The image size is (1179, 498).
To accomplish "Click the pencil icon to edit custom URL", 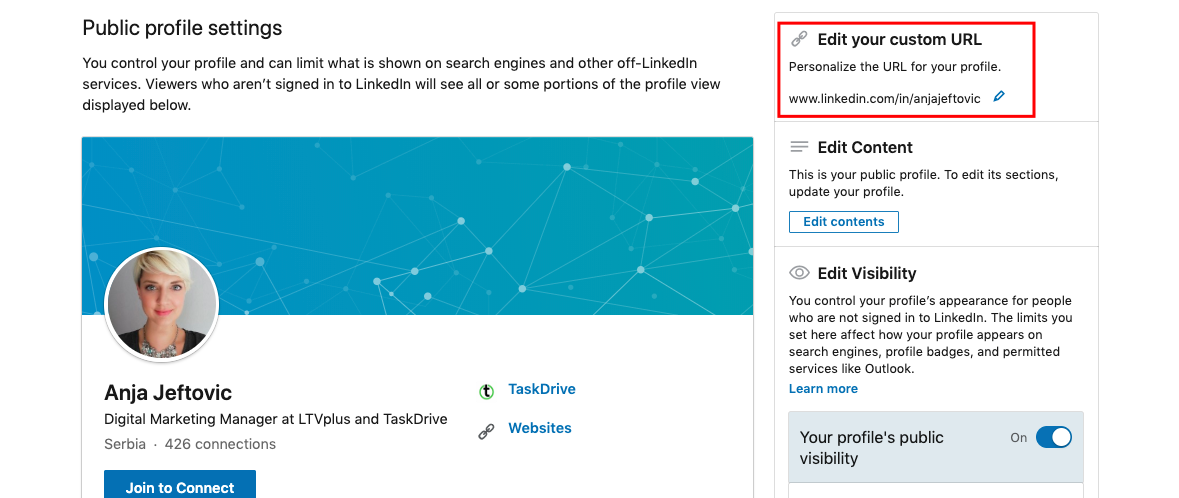I will [x=998, y=98].
